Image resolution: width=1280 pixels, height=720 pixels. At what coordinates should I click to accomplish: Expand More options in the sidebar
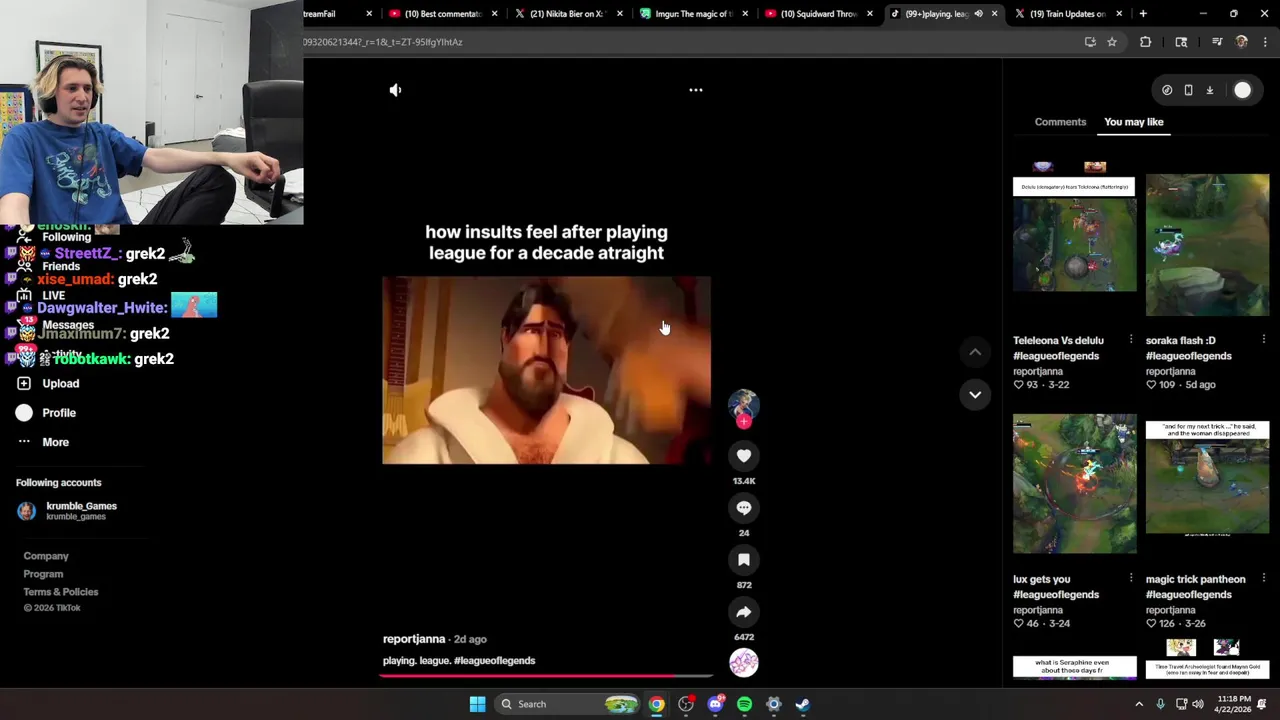click(x=43, y=442)
